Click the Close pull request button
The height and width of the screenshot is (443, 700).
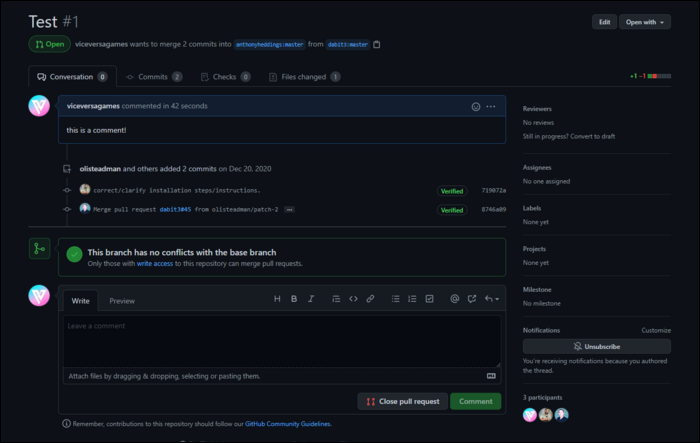click(403, 401)
